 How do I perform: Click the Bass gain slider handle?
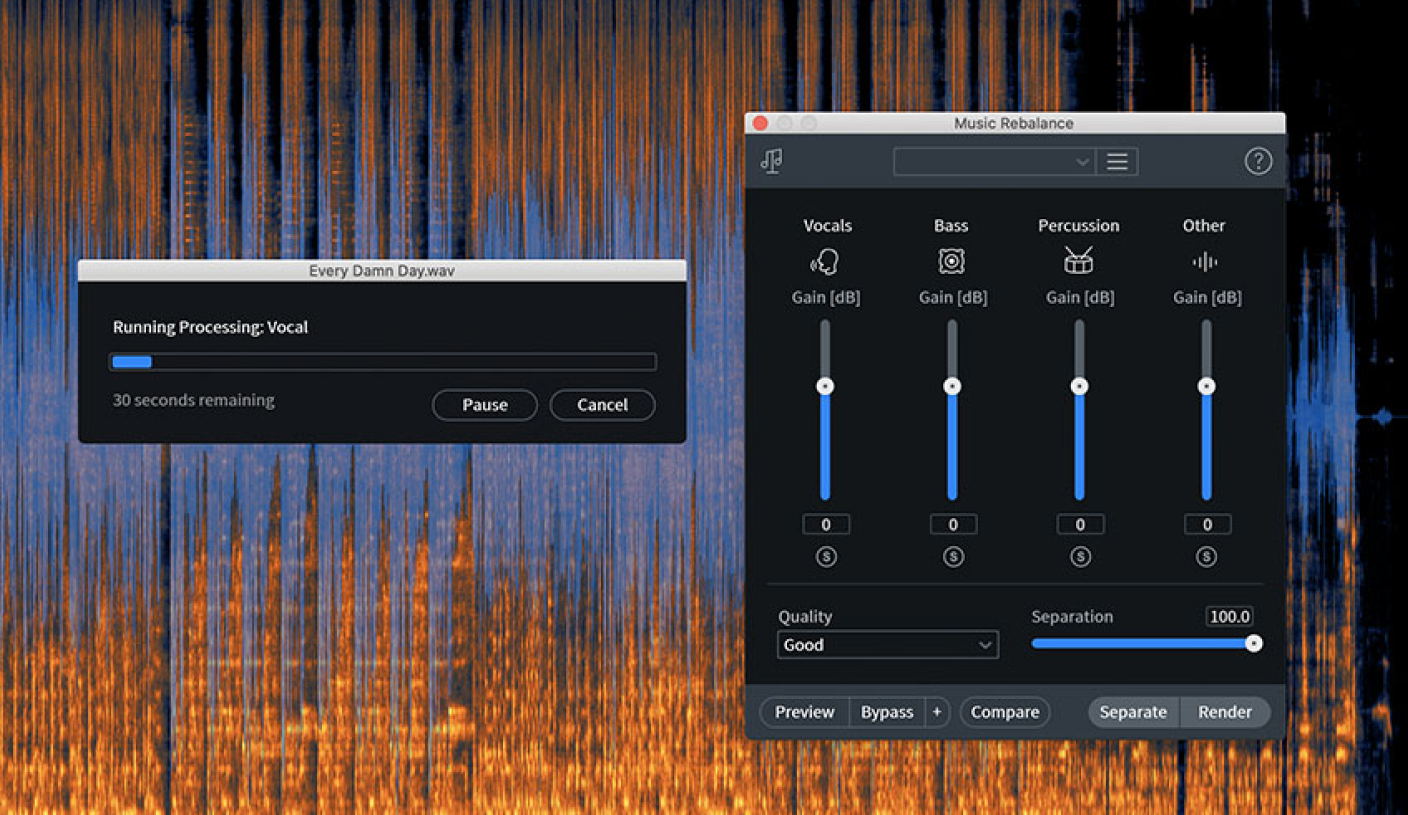click(952, 386)
